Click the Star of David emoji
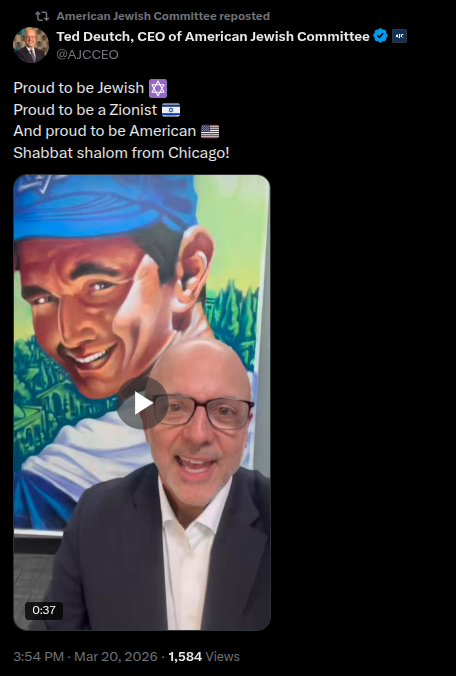The width and height of the screenshot is (456, 676). coord(158,88)
